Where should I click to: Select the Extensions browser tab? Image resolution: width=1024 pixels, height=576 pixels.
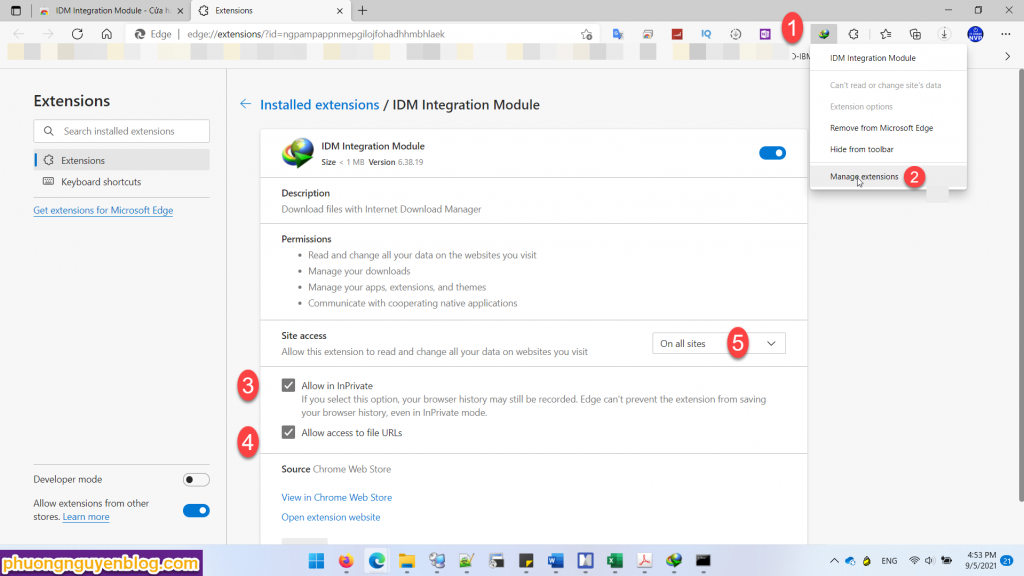tap(270, 10)
